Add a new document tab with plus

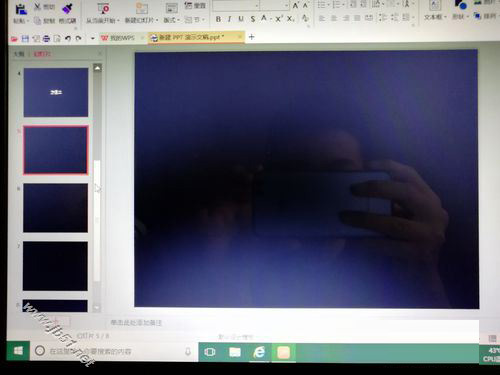click(252, 37)
